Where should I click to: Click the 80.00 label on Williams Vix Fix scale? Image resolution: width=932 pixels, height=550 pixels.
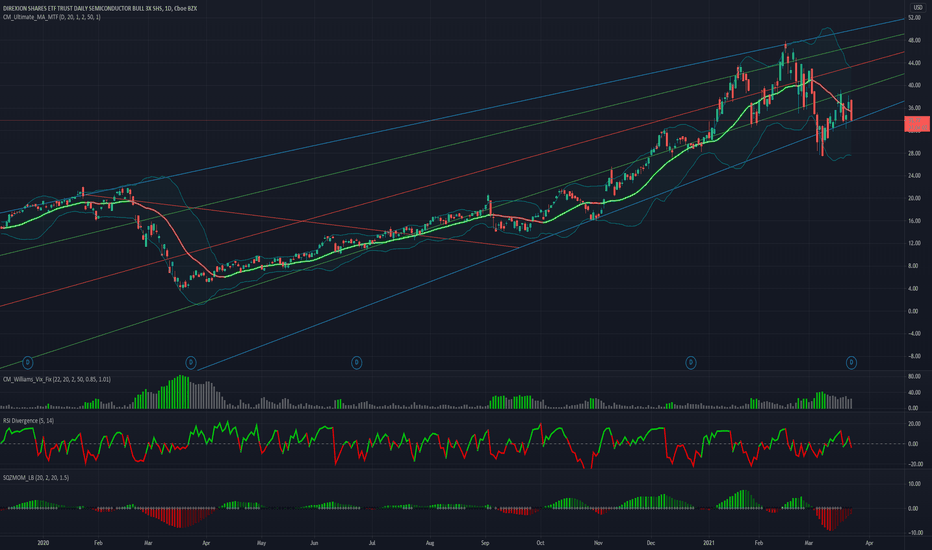pyautogui.click(x=914, y=376)
